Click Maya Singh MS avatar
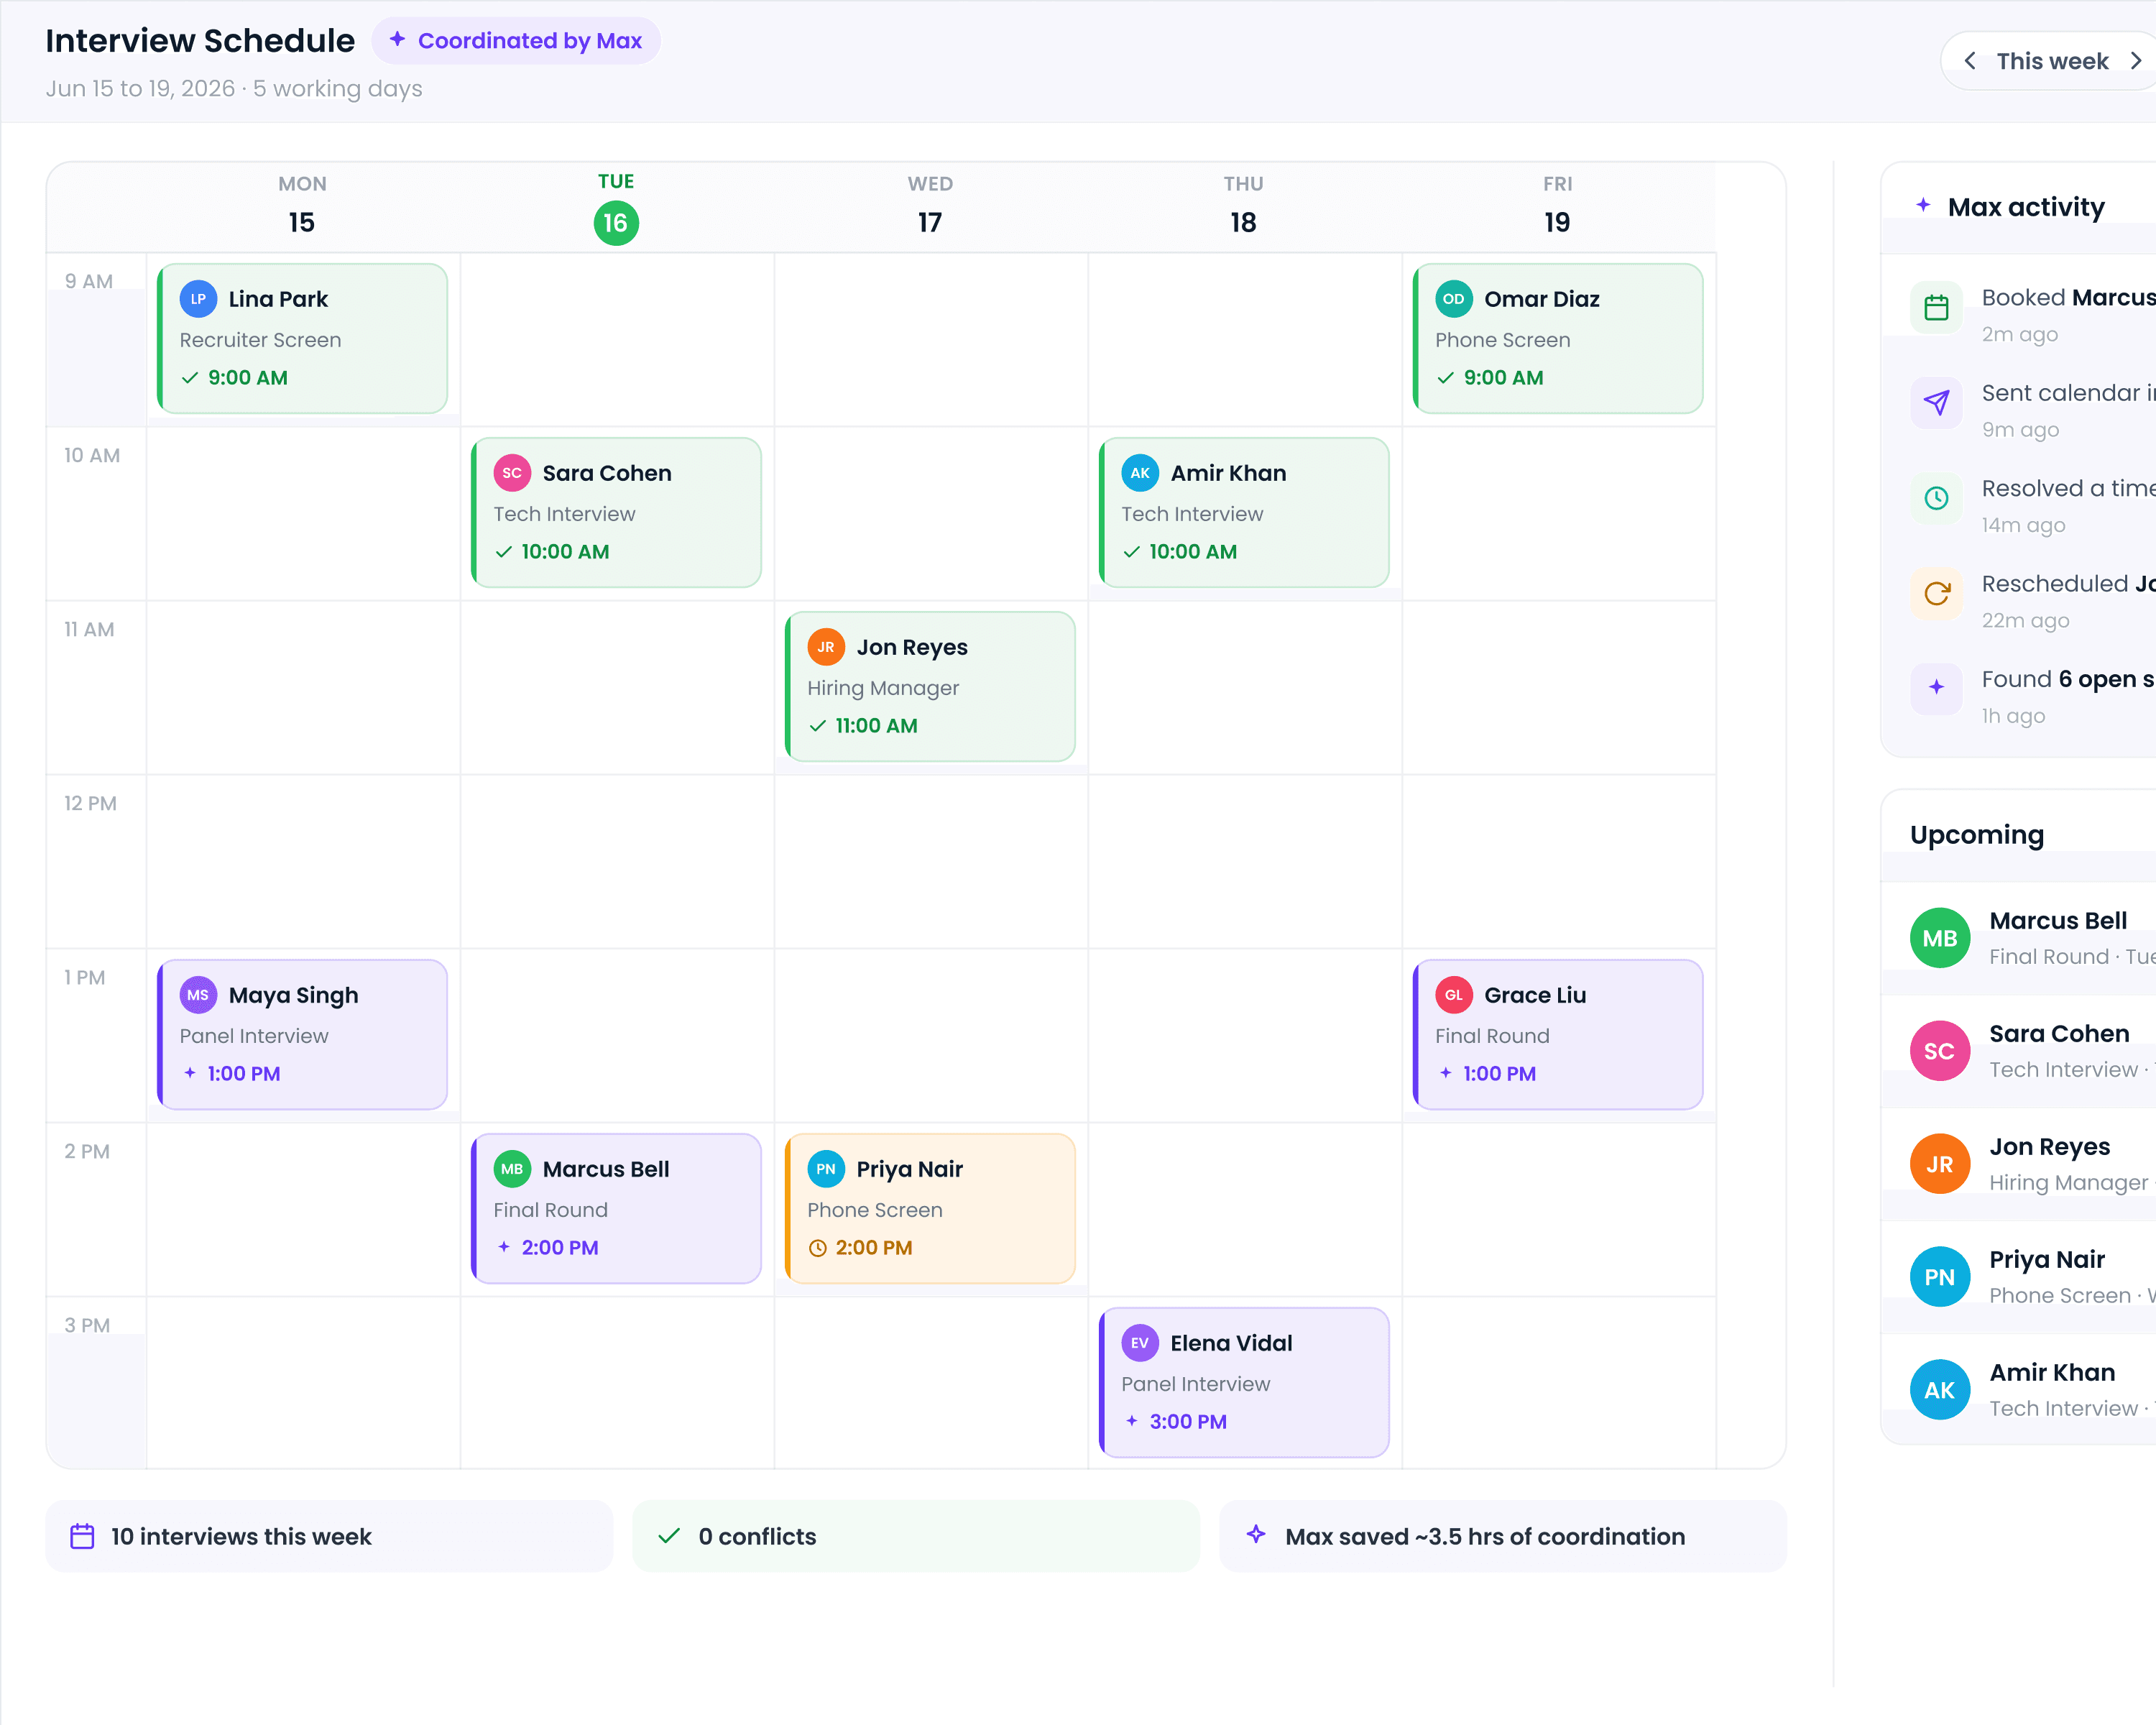2156x1725 pixels. [x=198, y=995]
